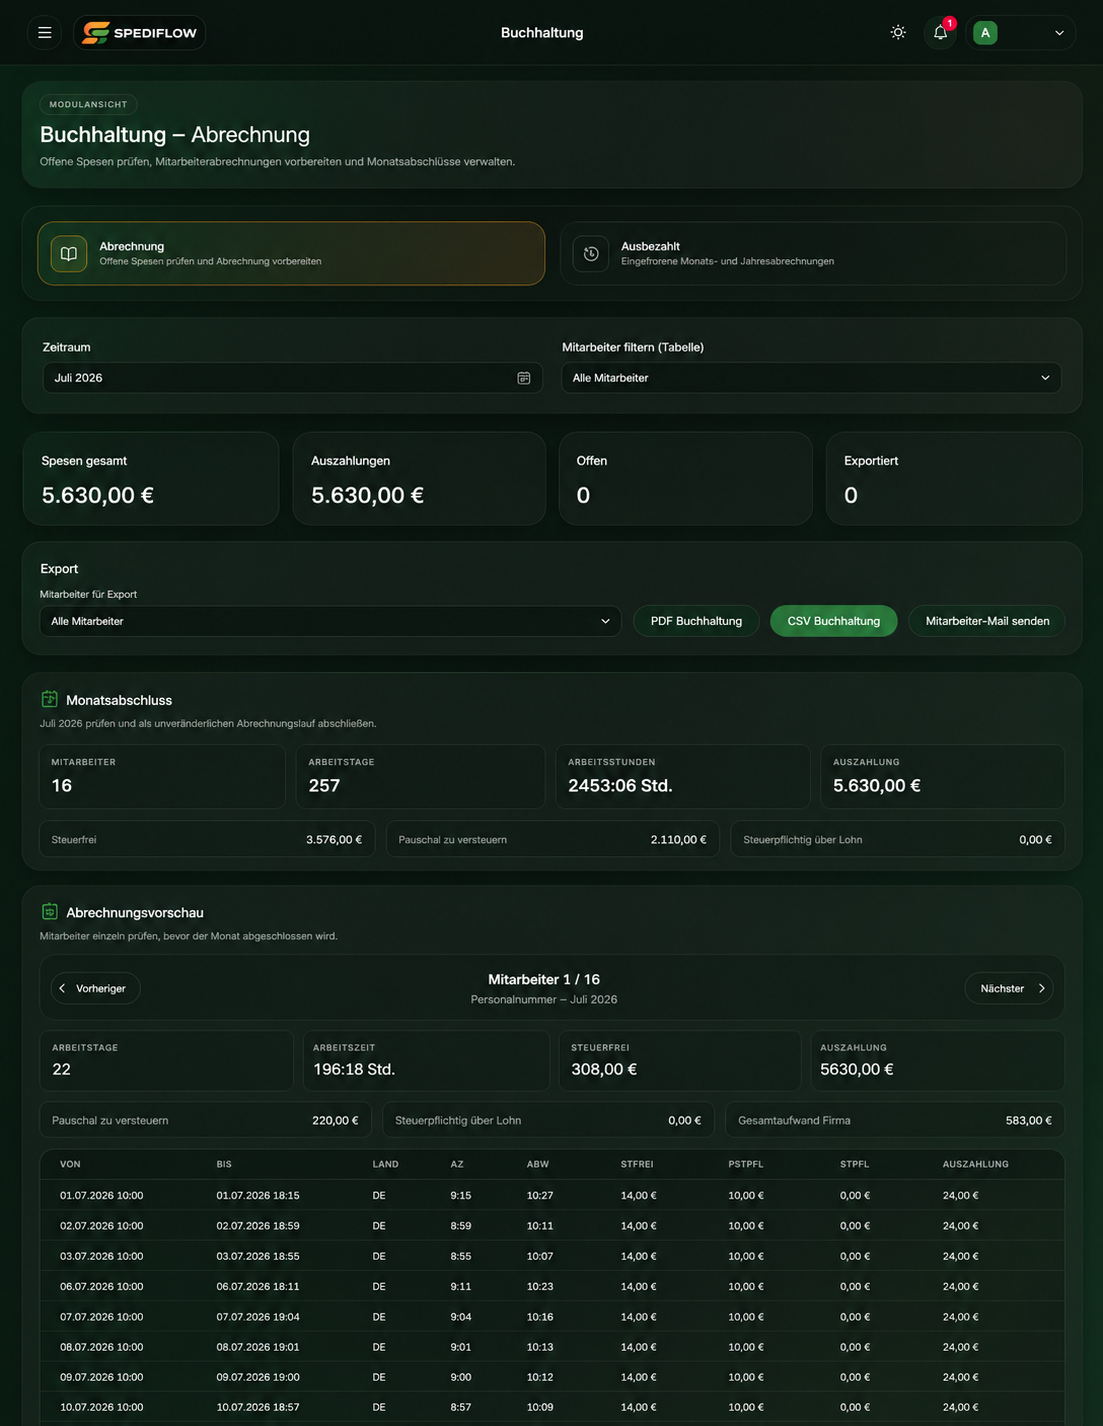Switch to the Abrechnung tab

[x=291, y=254]
